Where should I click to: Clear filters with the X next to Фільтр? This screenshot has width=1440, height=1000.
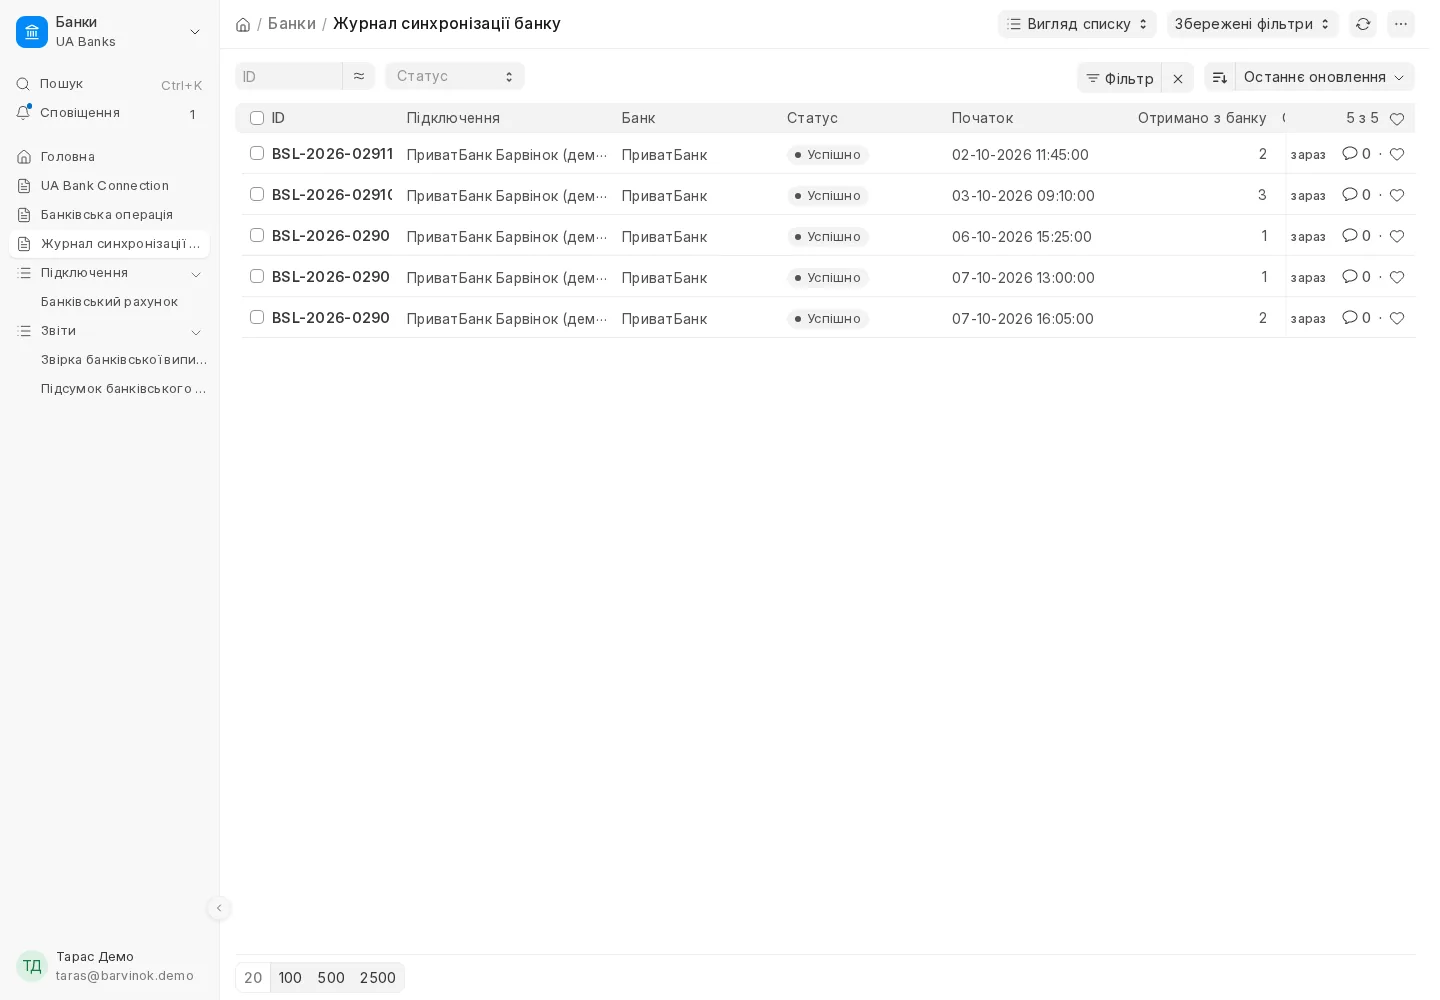tap(1178, 78)
